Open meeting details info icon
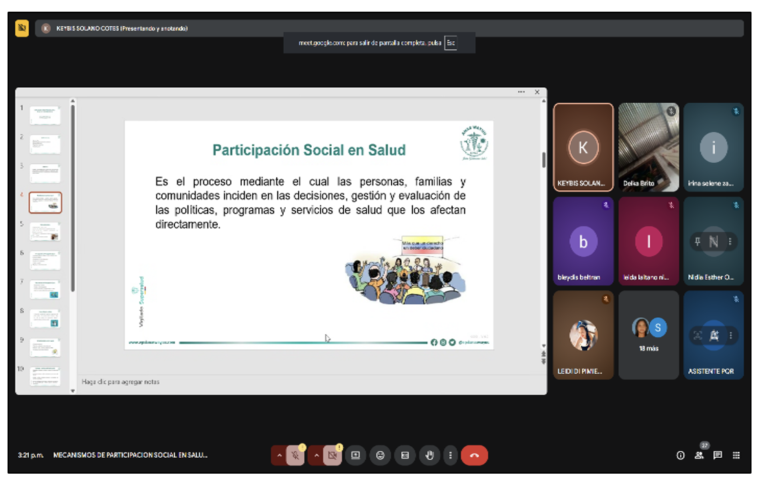This screenshot has height=486, width=768. tap(680, 455)
